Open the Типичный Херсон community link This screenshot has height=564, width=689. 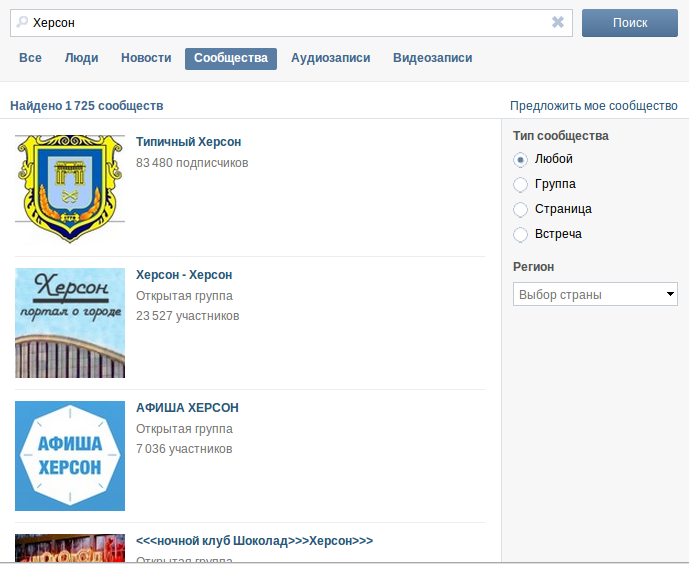click(x=189, y=142)
